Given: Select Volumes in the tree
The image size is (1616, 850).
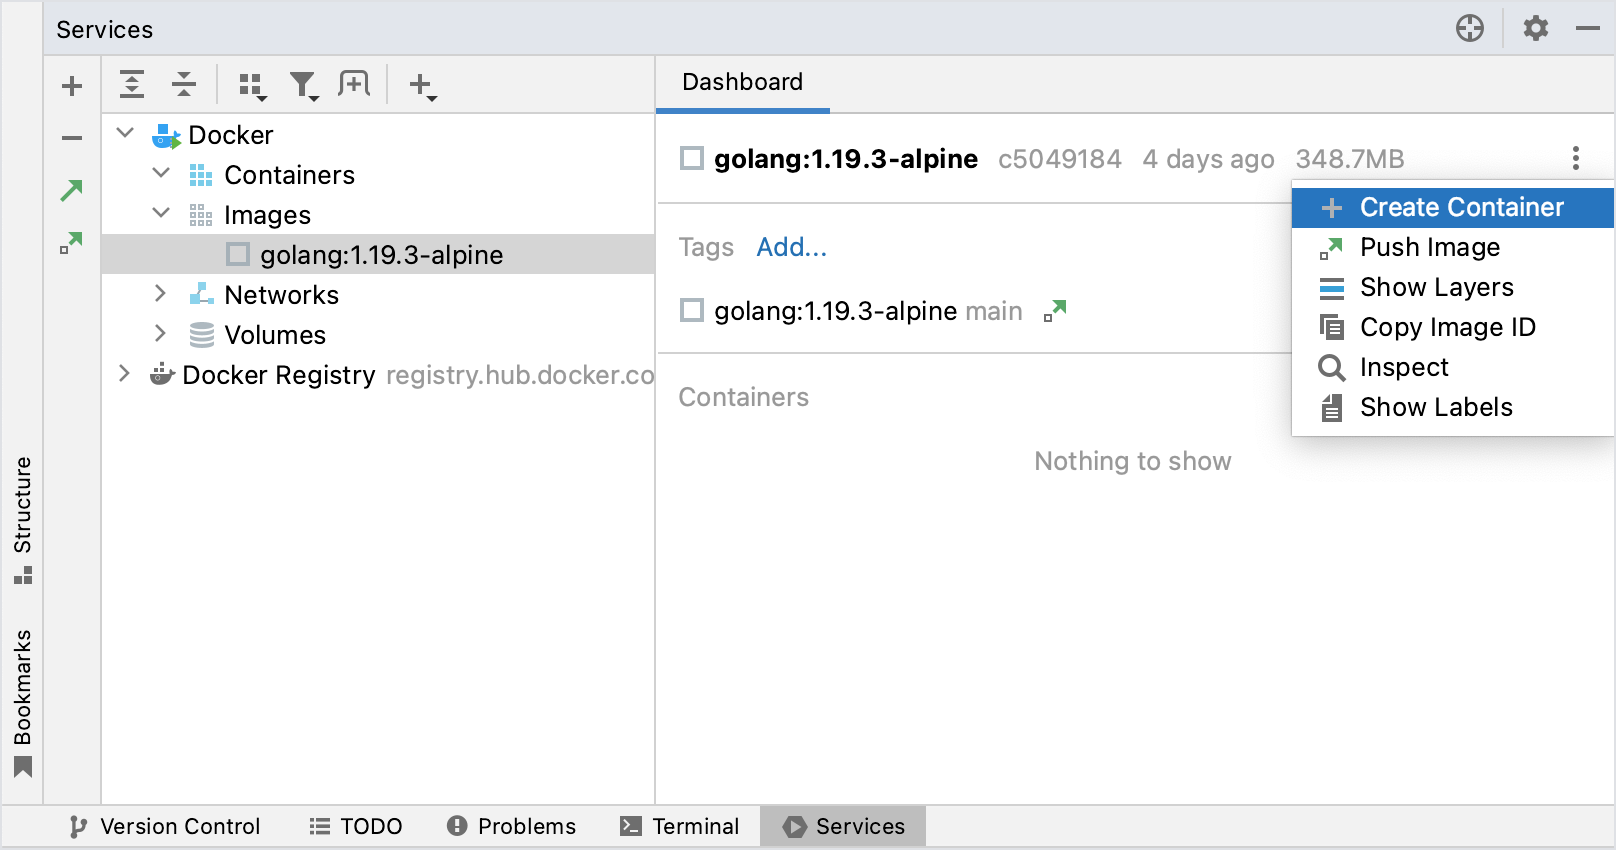Looking at the screenshot, I should pos(275,335).
